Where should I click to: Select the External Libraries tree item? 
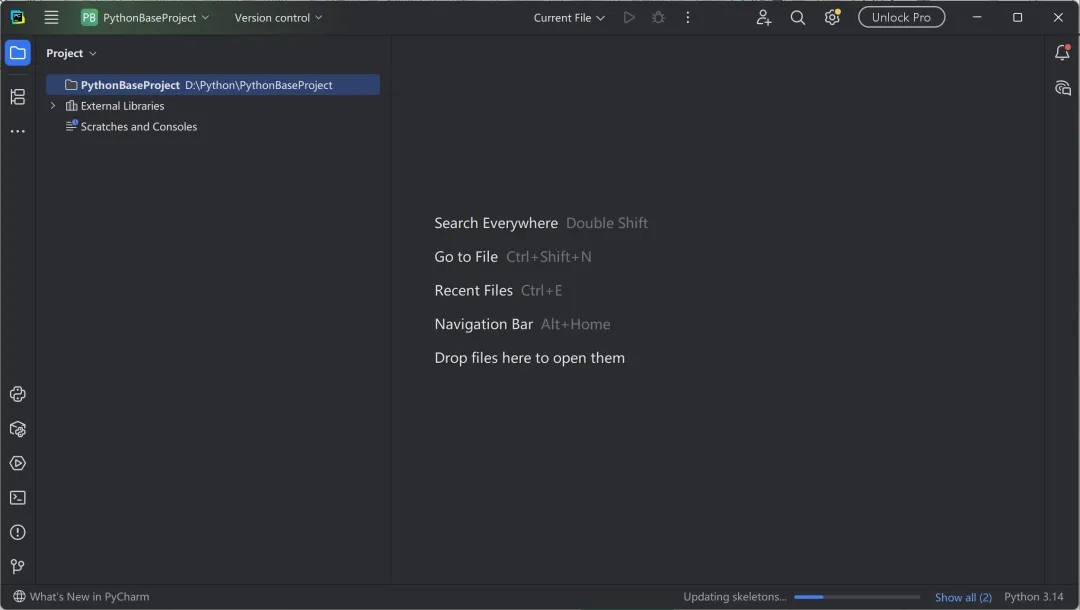click(122, 105)
